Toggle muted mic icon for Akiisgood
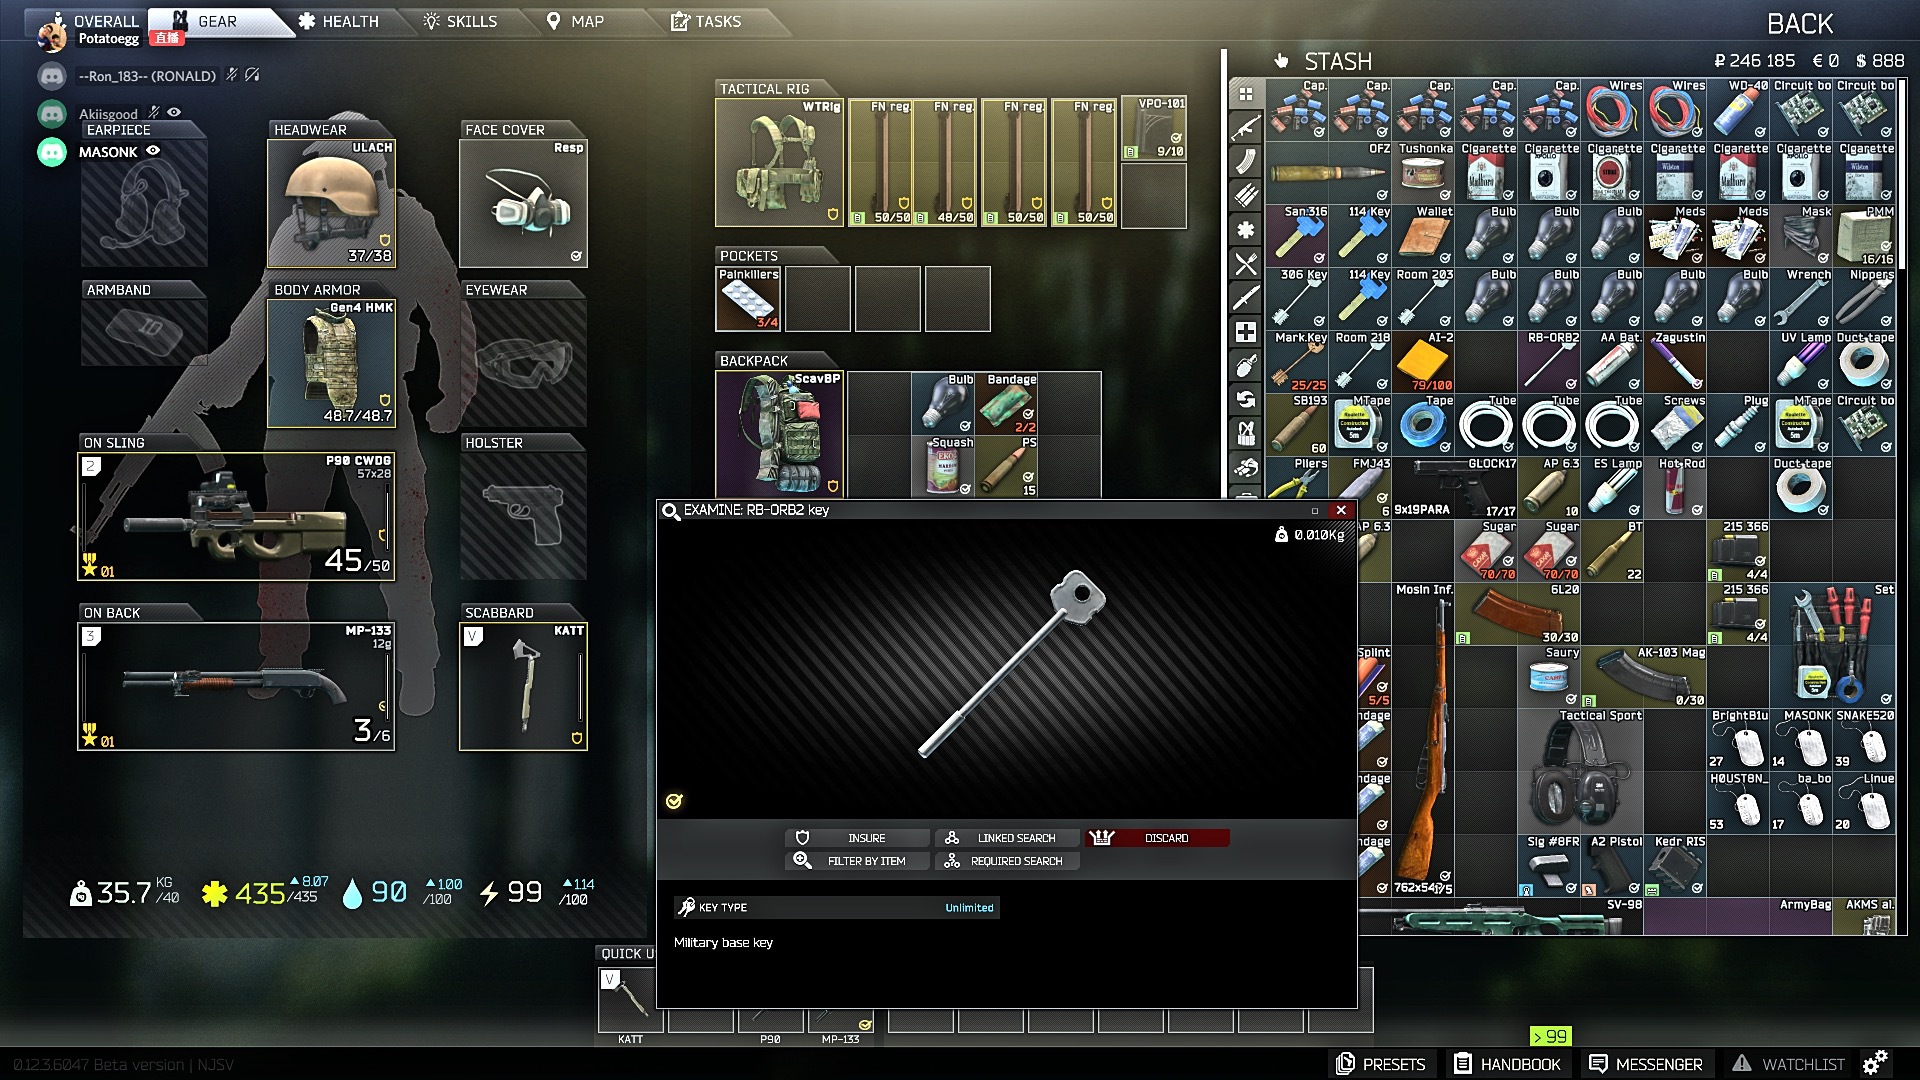The image size is (1920, 1080). coord(154,113)
